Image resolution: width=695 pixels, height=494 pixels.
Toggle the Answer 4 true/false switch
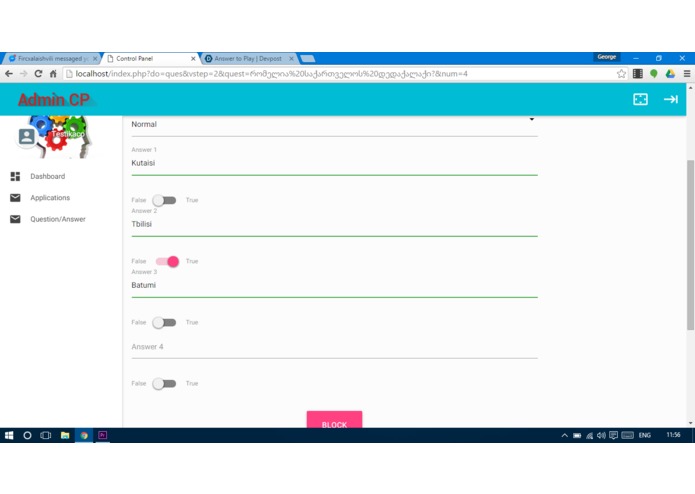pos(164,384)
